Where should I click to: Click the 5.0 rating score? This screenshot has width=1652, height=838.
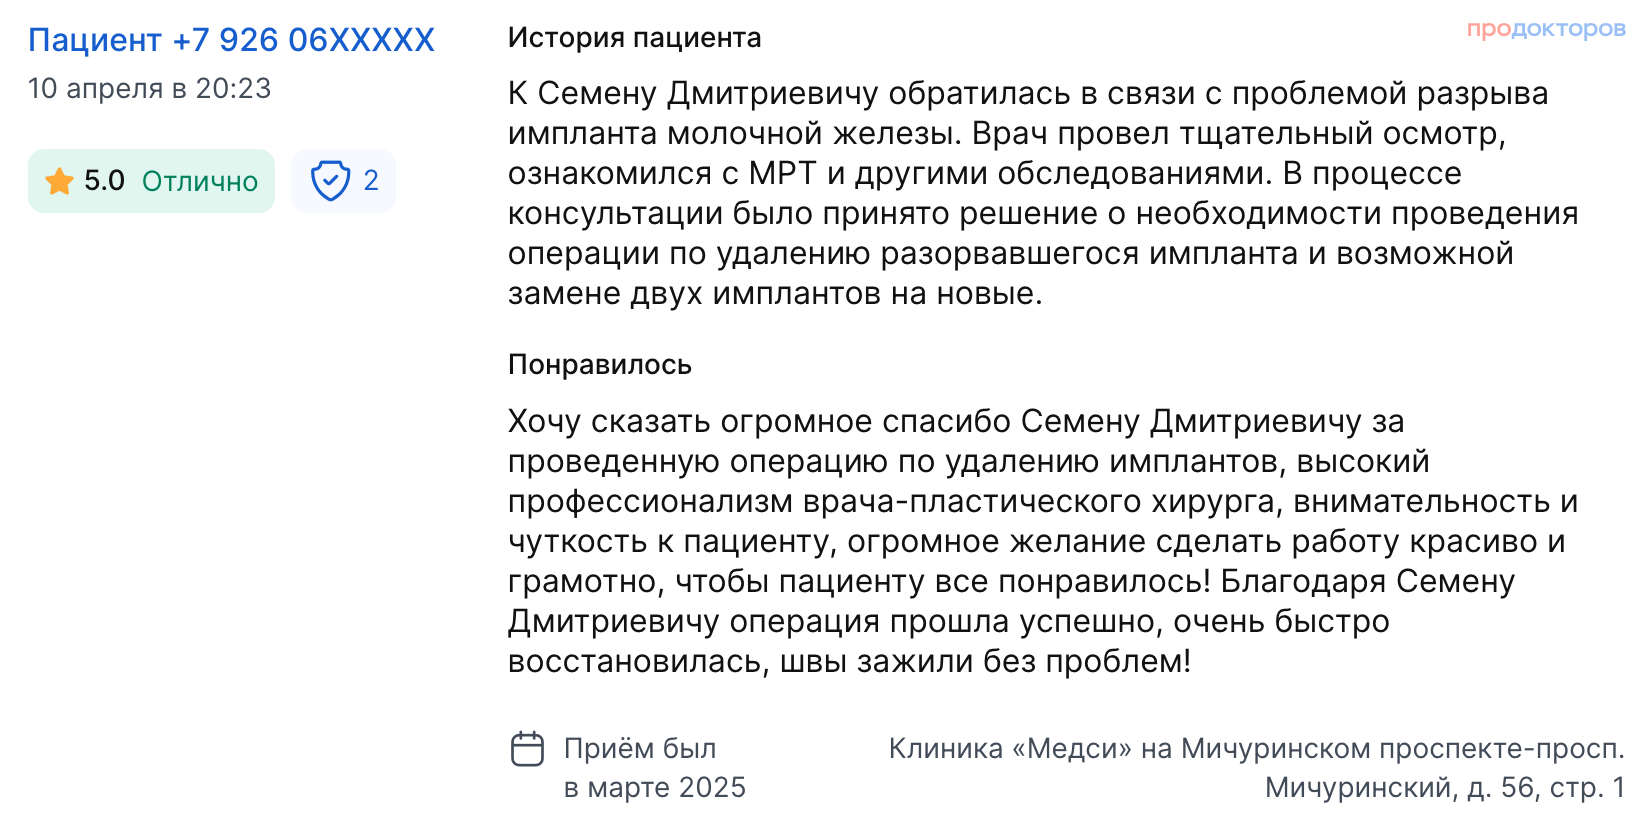coord(104,181)
